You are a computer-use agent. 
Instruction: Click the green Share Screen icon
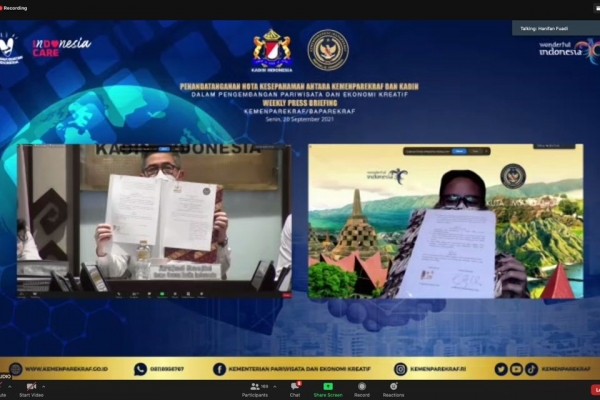coord(328,386)
